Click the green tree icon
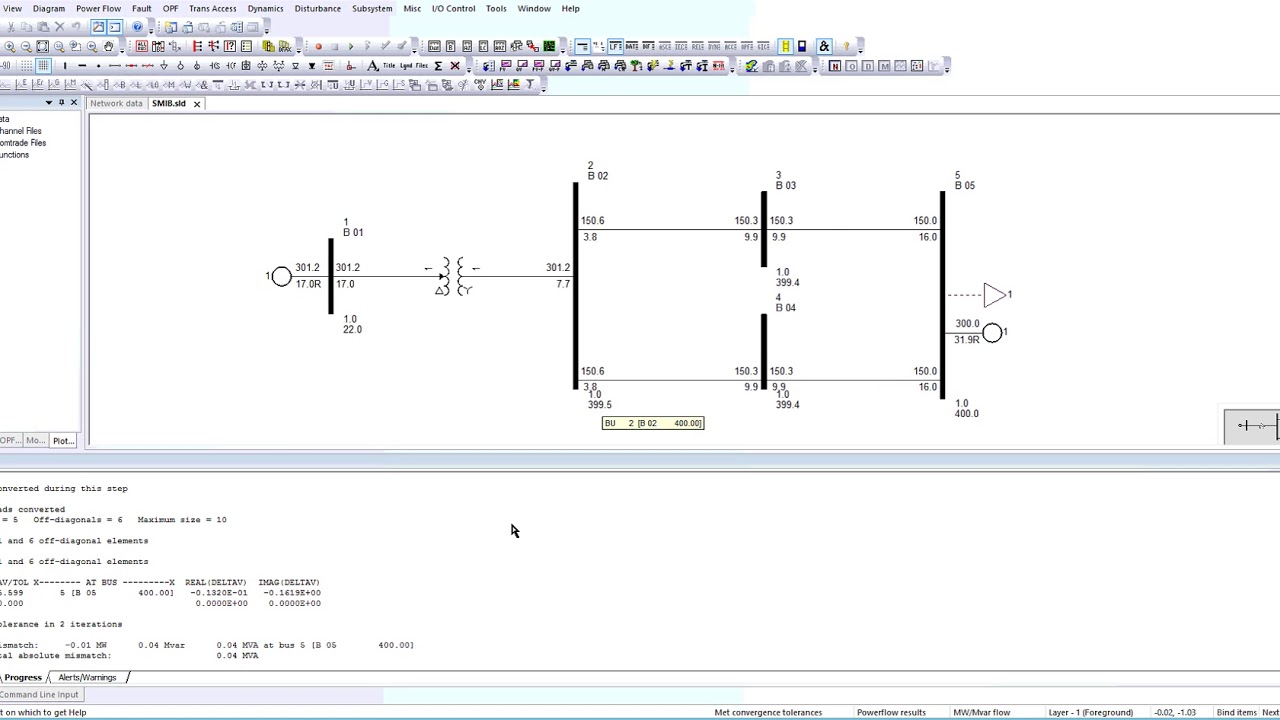This screenshot has width=1280, height=720. [636, 66]
